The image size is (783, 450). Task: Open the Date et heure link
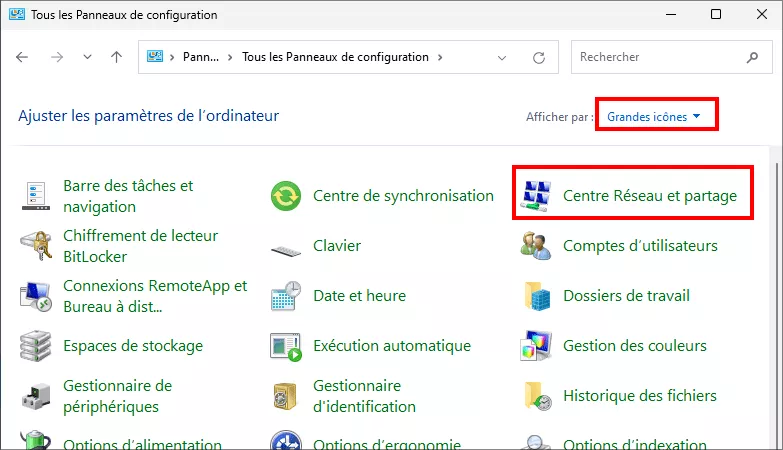click(x=360, y=296)
